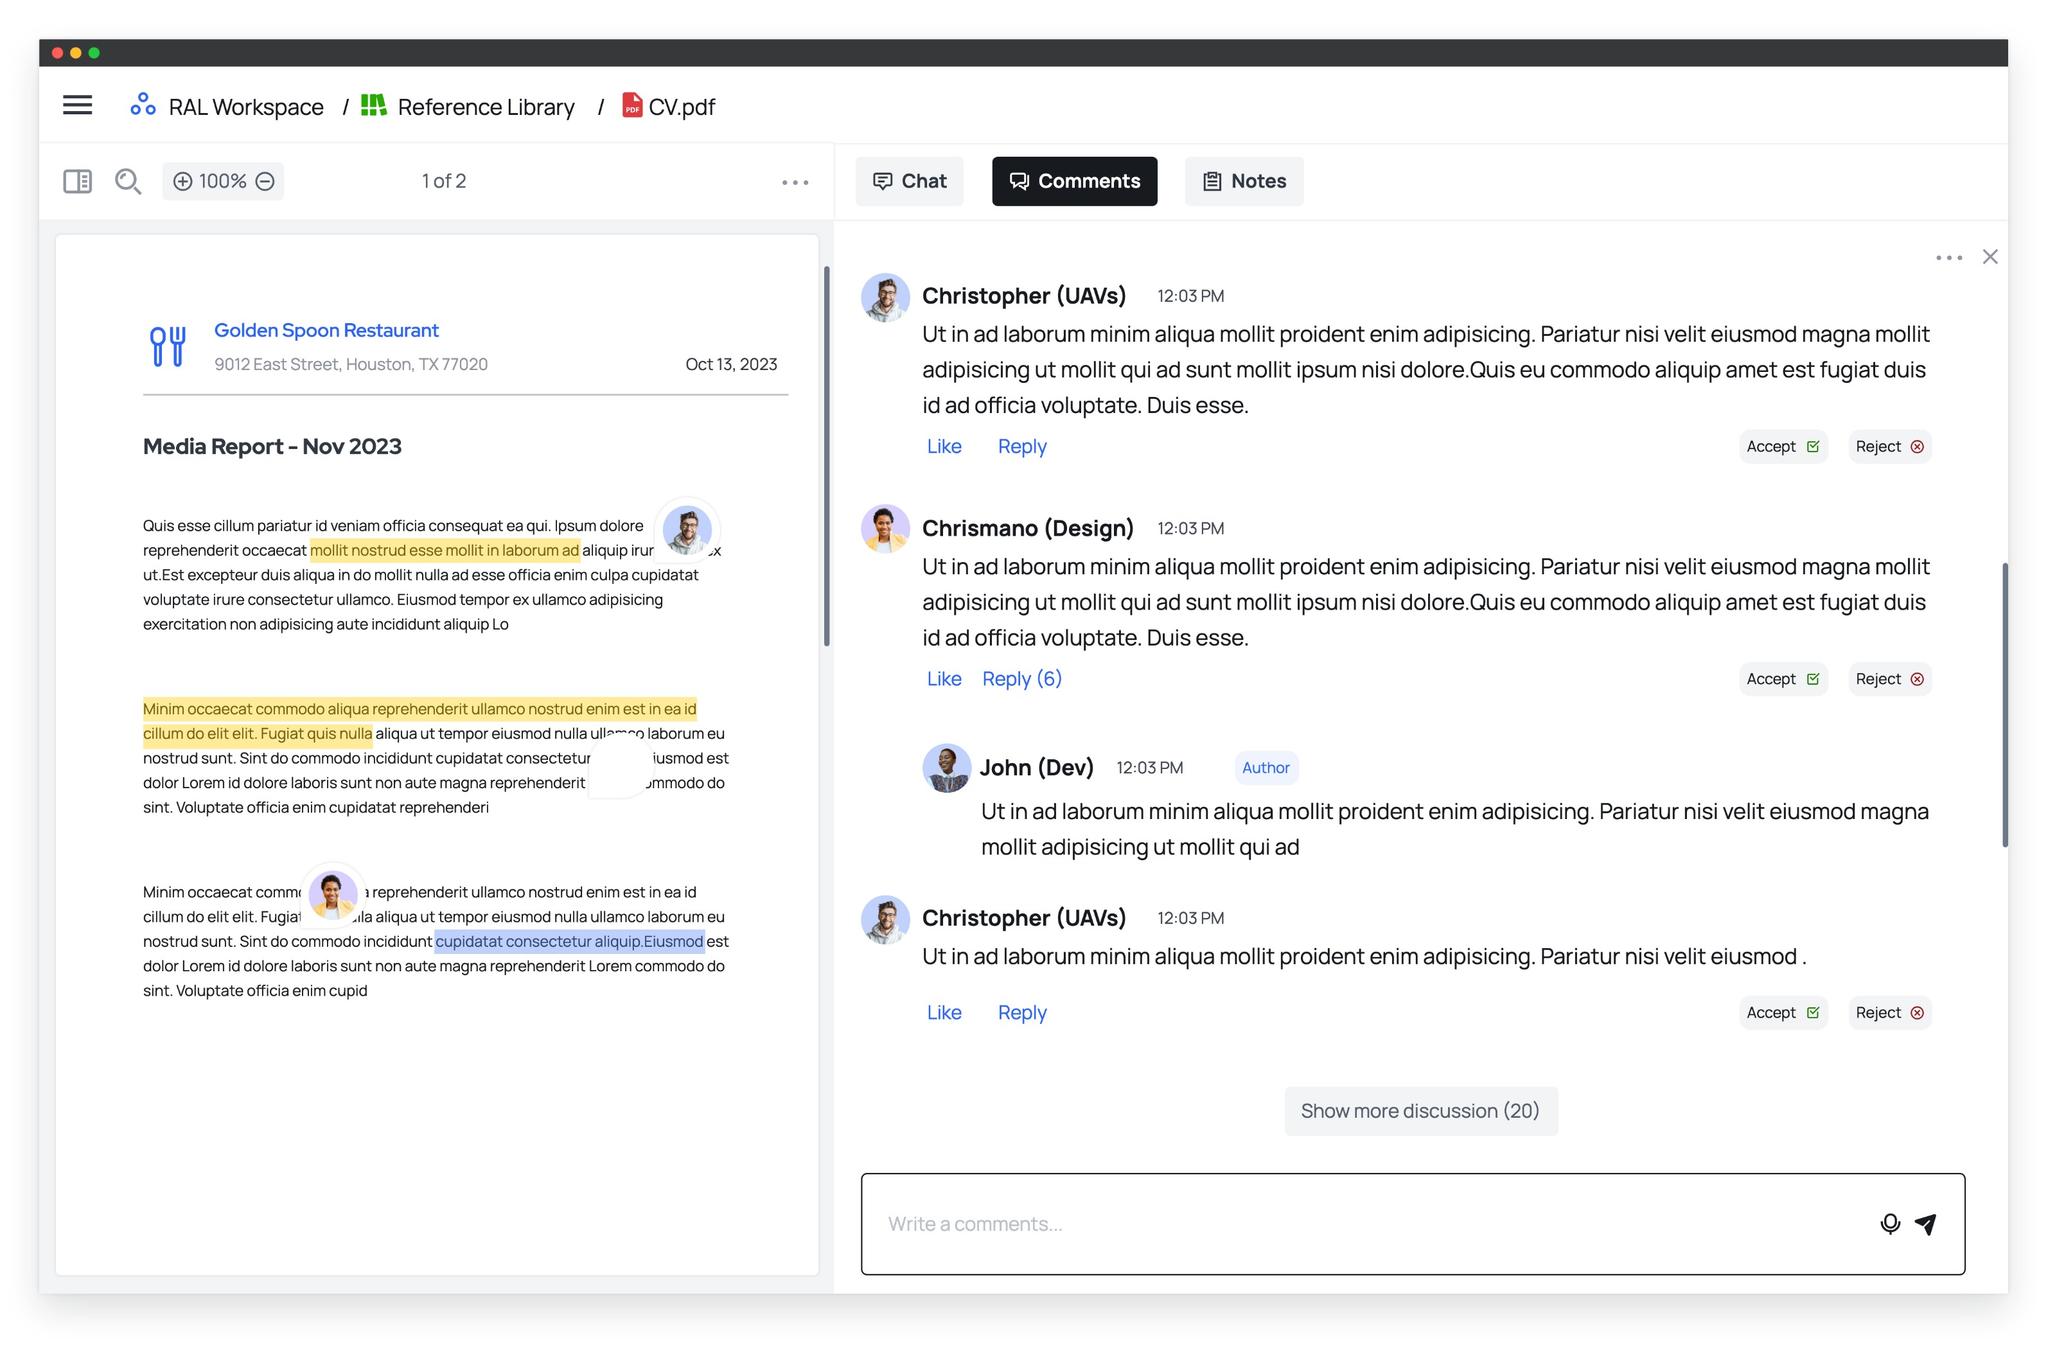Screen dimensions: 2048x1349
Task: Click the zoom out icon
Action: tap(266, 181)
